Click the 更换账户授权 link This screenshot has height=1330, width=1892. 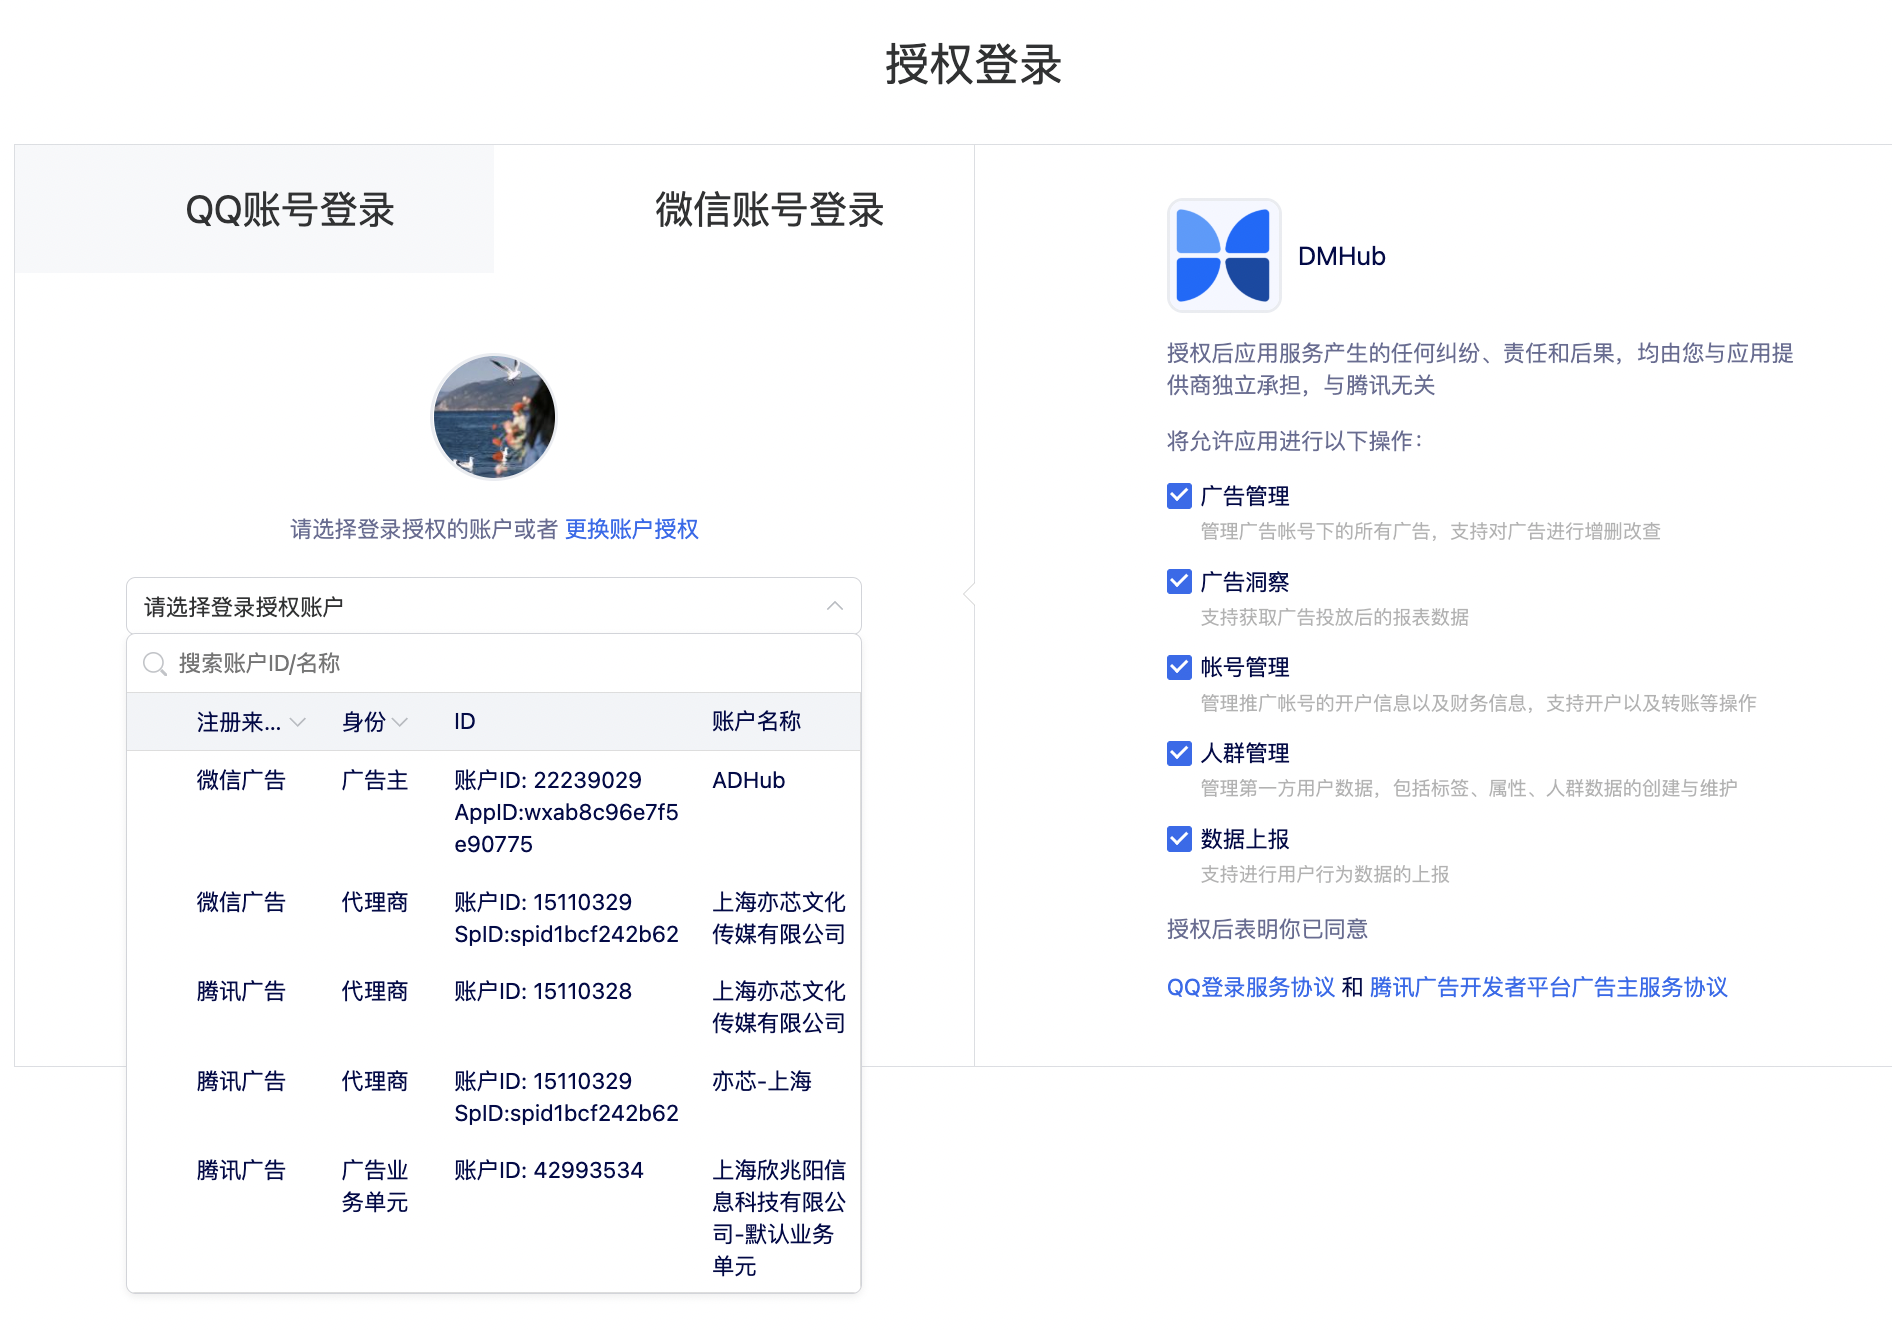[632, 529]
